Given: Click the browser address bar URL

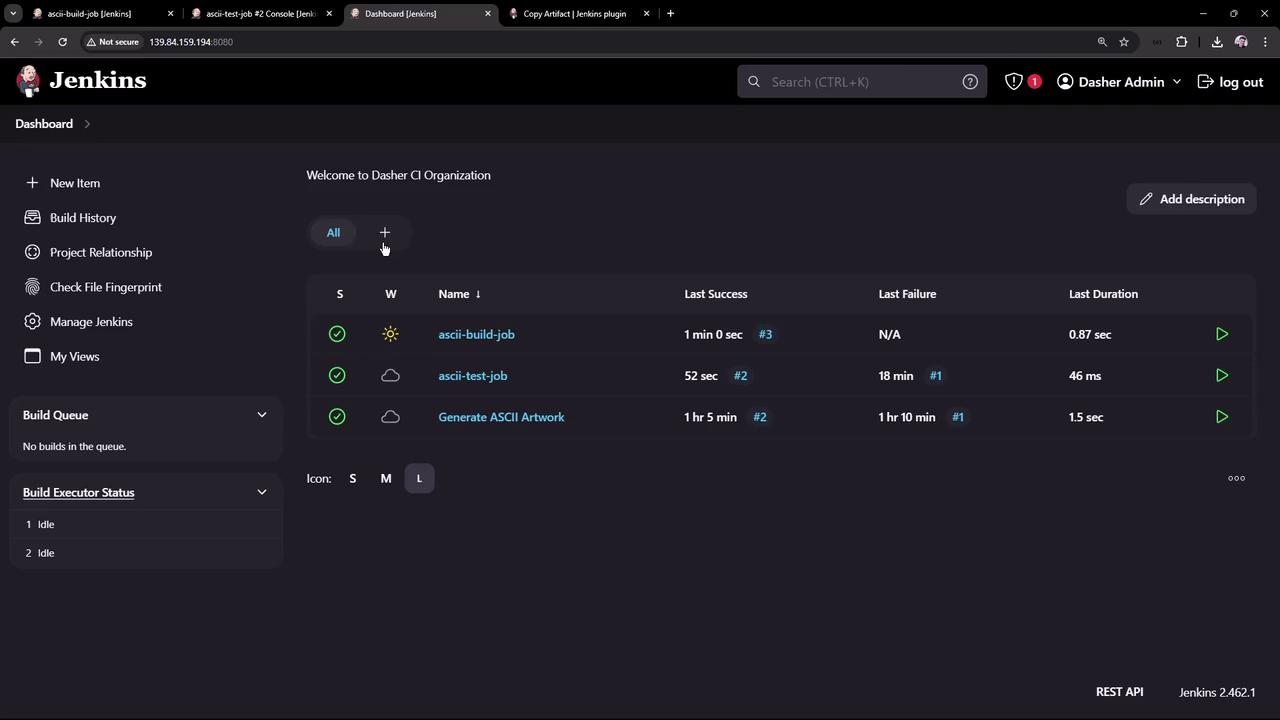Looking at the screenshot, I should click(x=191, y=42).
